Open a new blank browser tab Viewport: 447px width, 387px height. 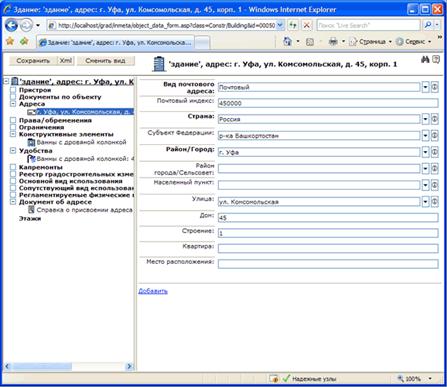pyautogui.click(x=202, y=43)
